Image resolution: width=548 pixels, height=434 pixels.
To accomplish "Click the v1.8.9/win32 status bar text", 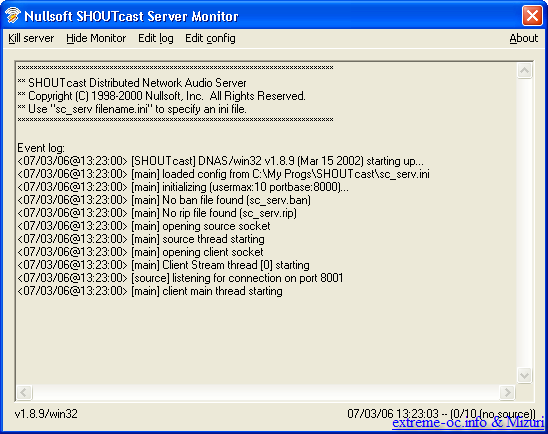I will point(46,414).
